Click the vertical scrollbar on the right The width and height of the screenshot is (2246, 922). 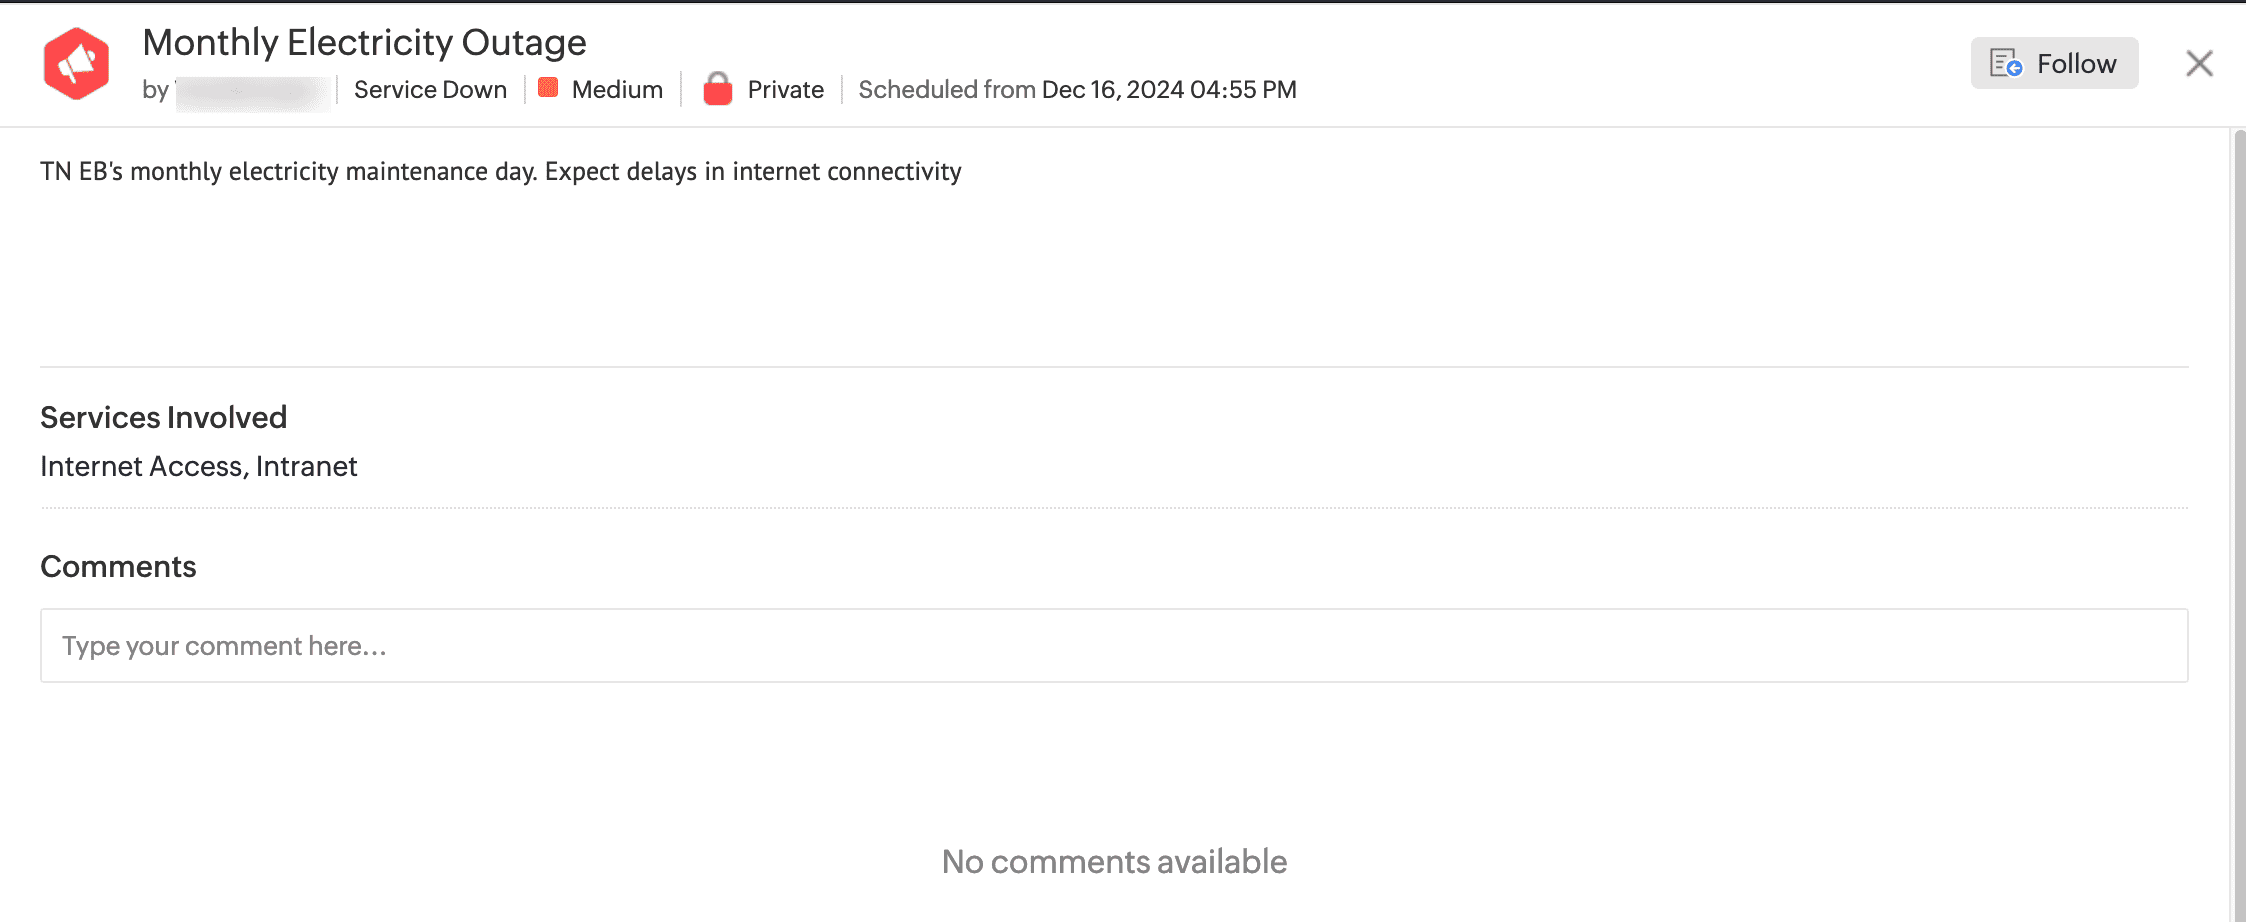pyautogui.click(x=2239, y=520)
